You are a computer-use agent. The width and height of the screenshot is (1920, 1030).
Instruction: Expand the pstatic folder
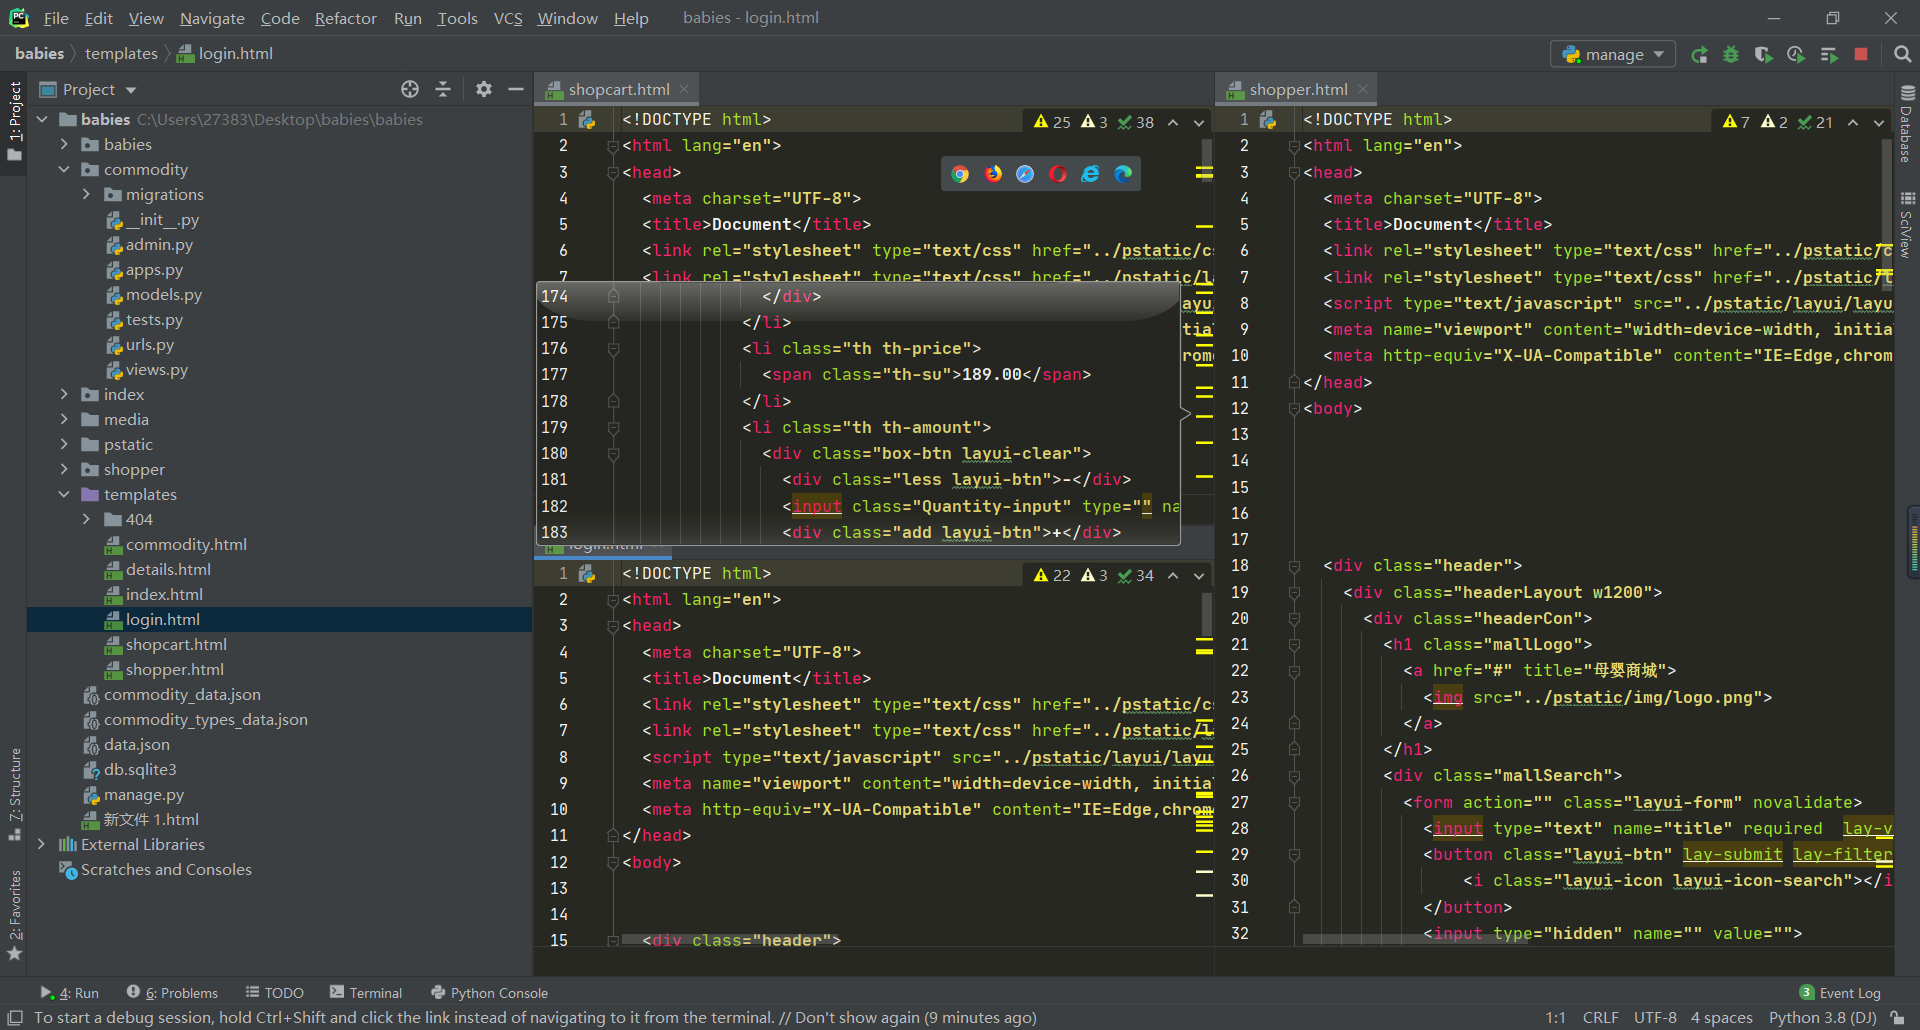click(65, 444)
